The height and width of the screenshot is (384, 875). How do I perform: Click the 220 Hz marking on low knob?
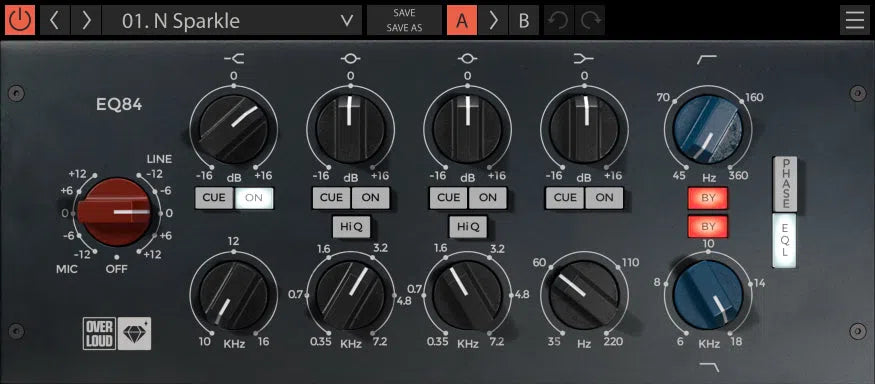coord(613,342)
